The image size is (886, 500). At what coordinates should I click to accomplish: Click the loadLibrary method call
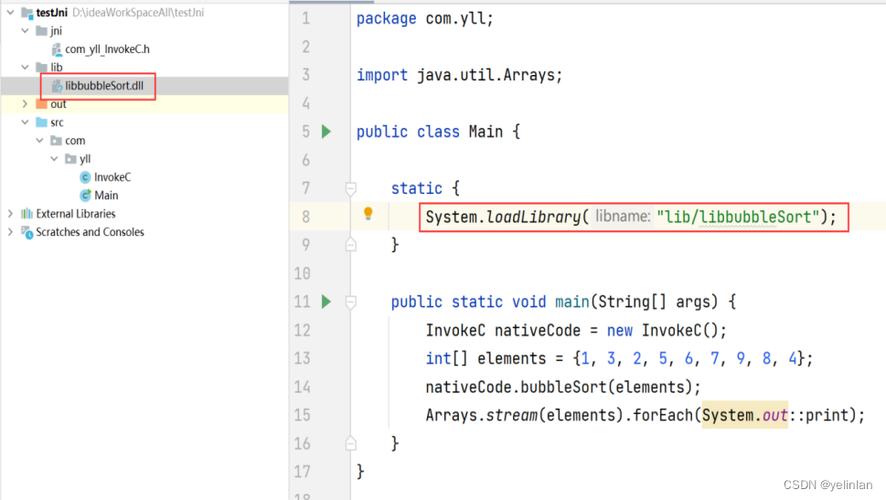[533, 217]
